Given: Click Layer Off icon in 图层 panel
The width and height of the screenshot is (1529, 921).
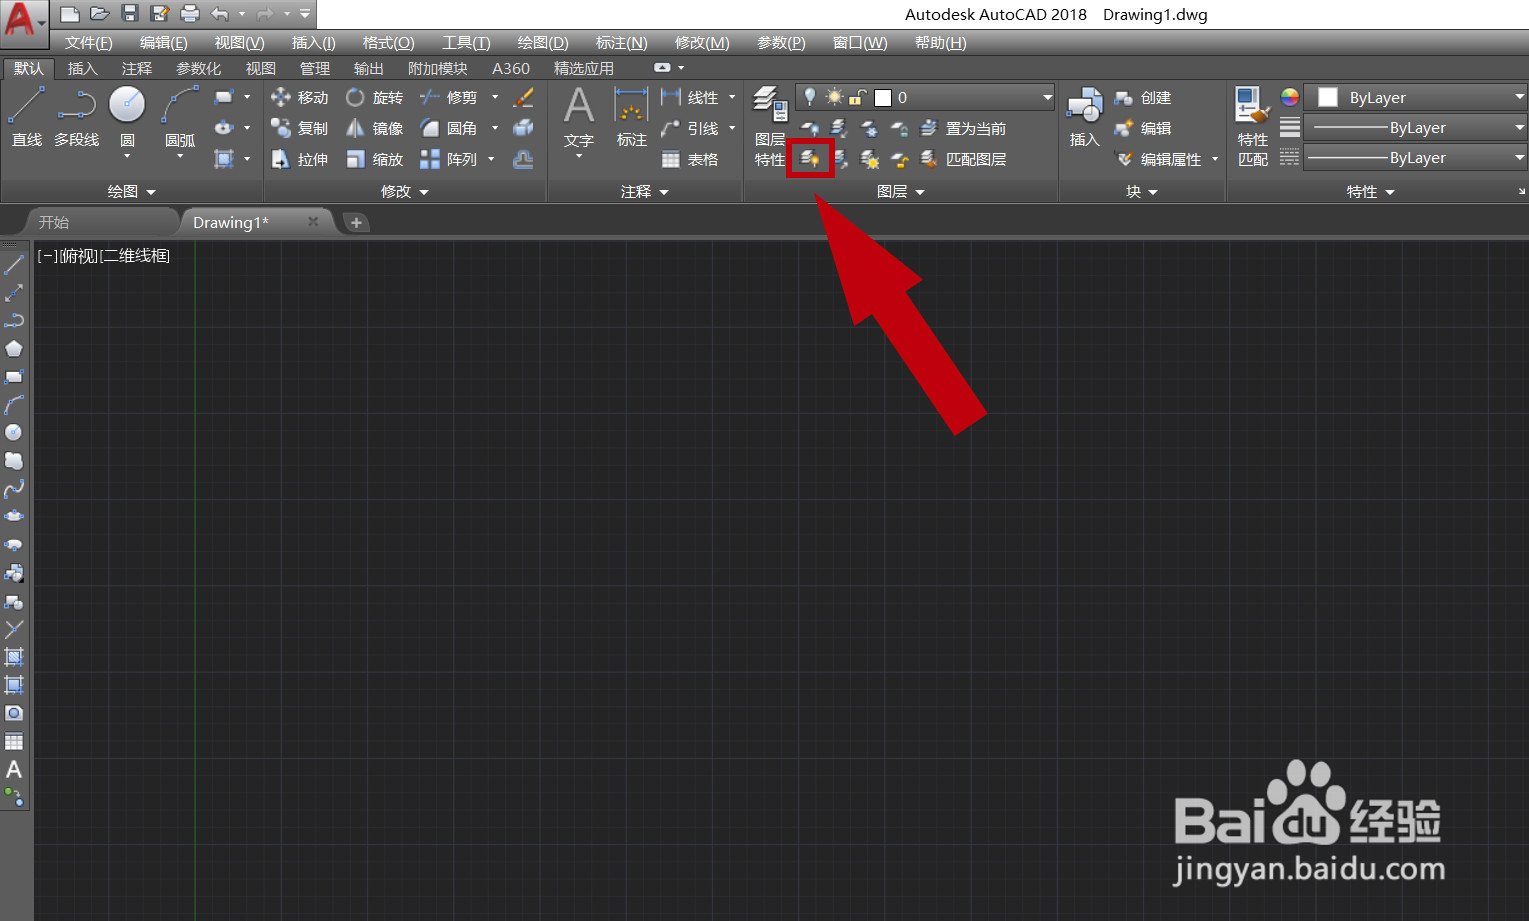Looking at the screenshot, I should (810, 128).
